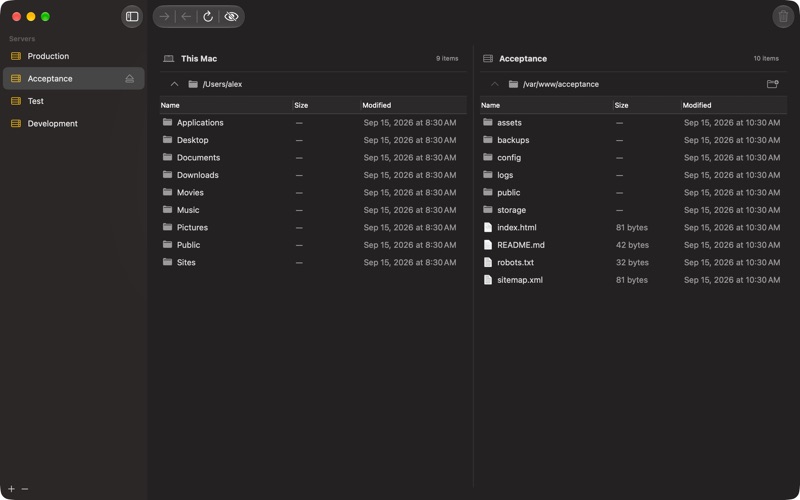Eject the Acceptance server connection
800x500 pixels.
pyautogui.click(x=130, y=79)
